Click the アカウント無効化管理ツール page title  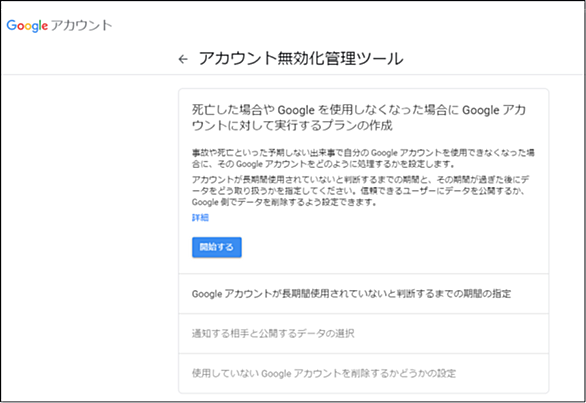tap(301, 59)
